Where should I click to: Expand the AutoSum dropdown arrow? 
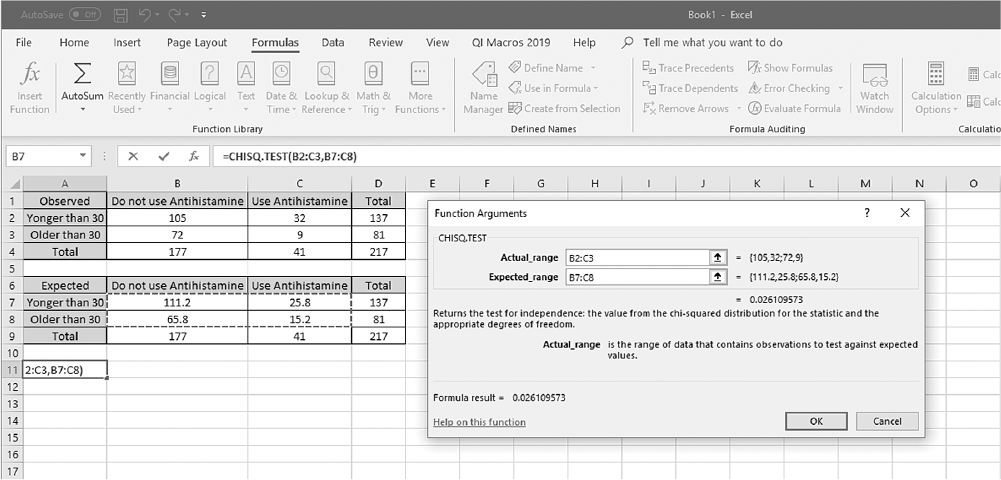(x=82, y=110)
